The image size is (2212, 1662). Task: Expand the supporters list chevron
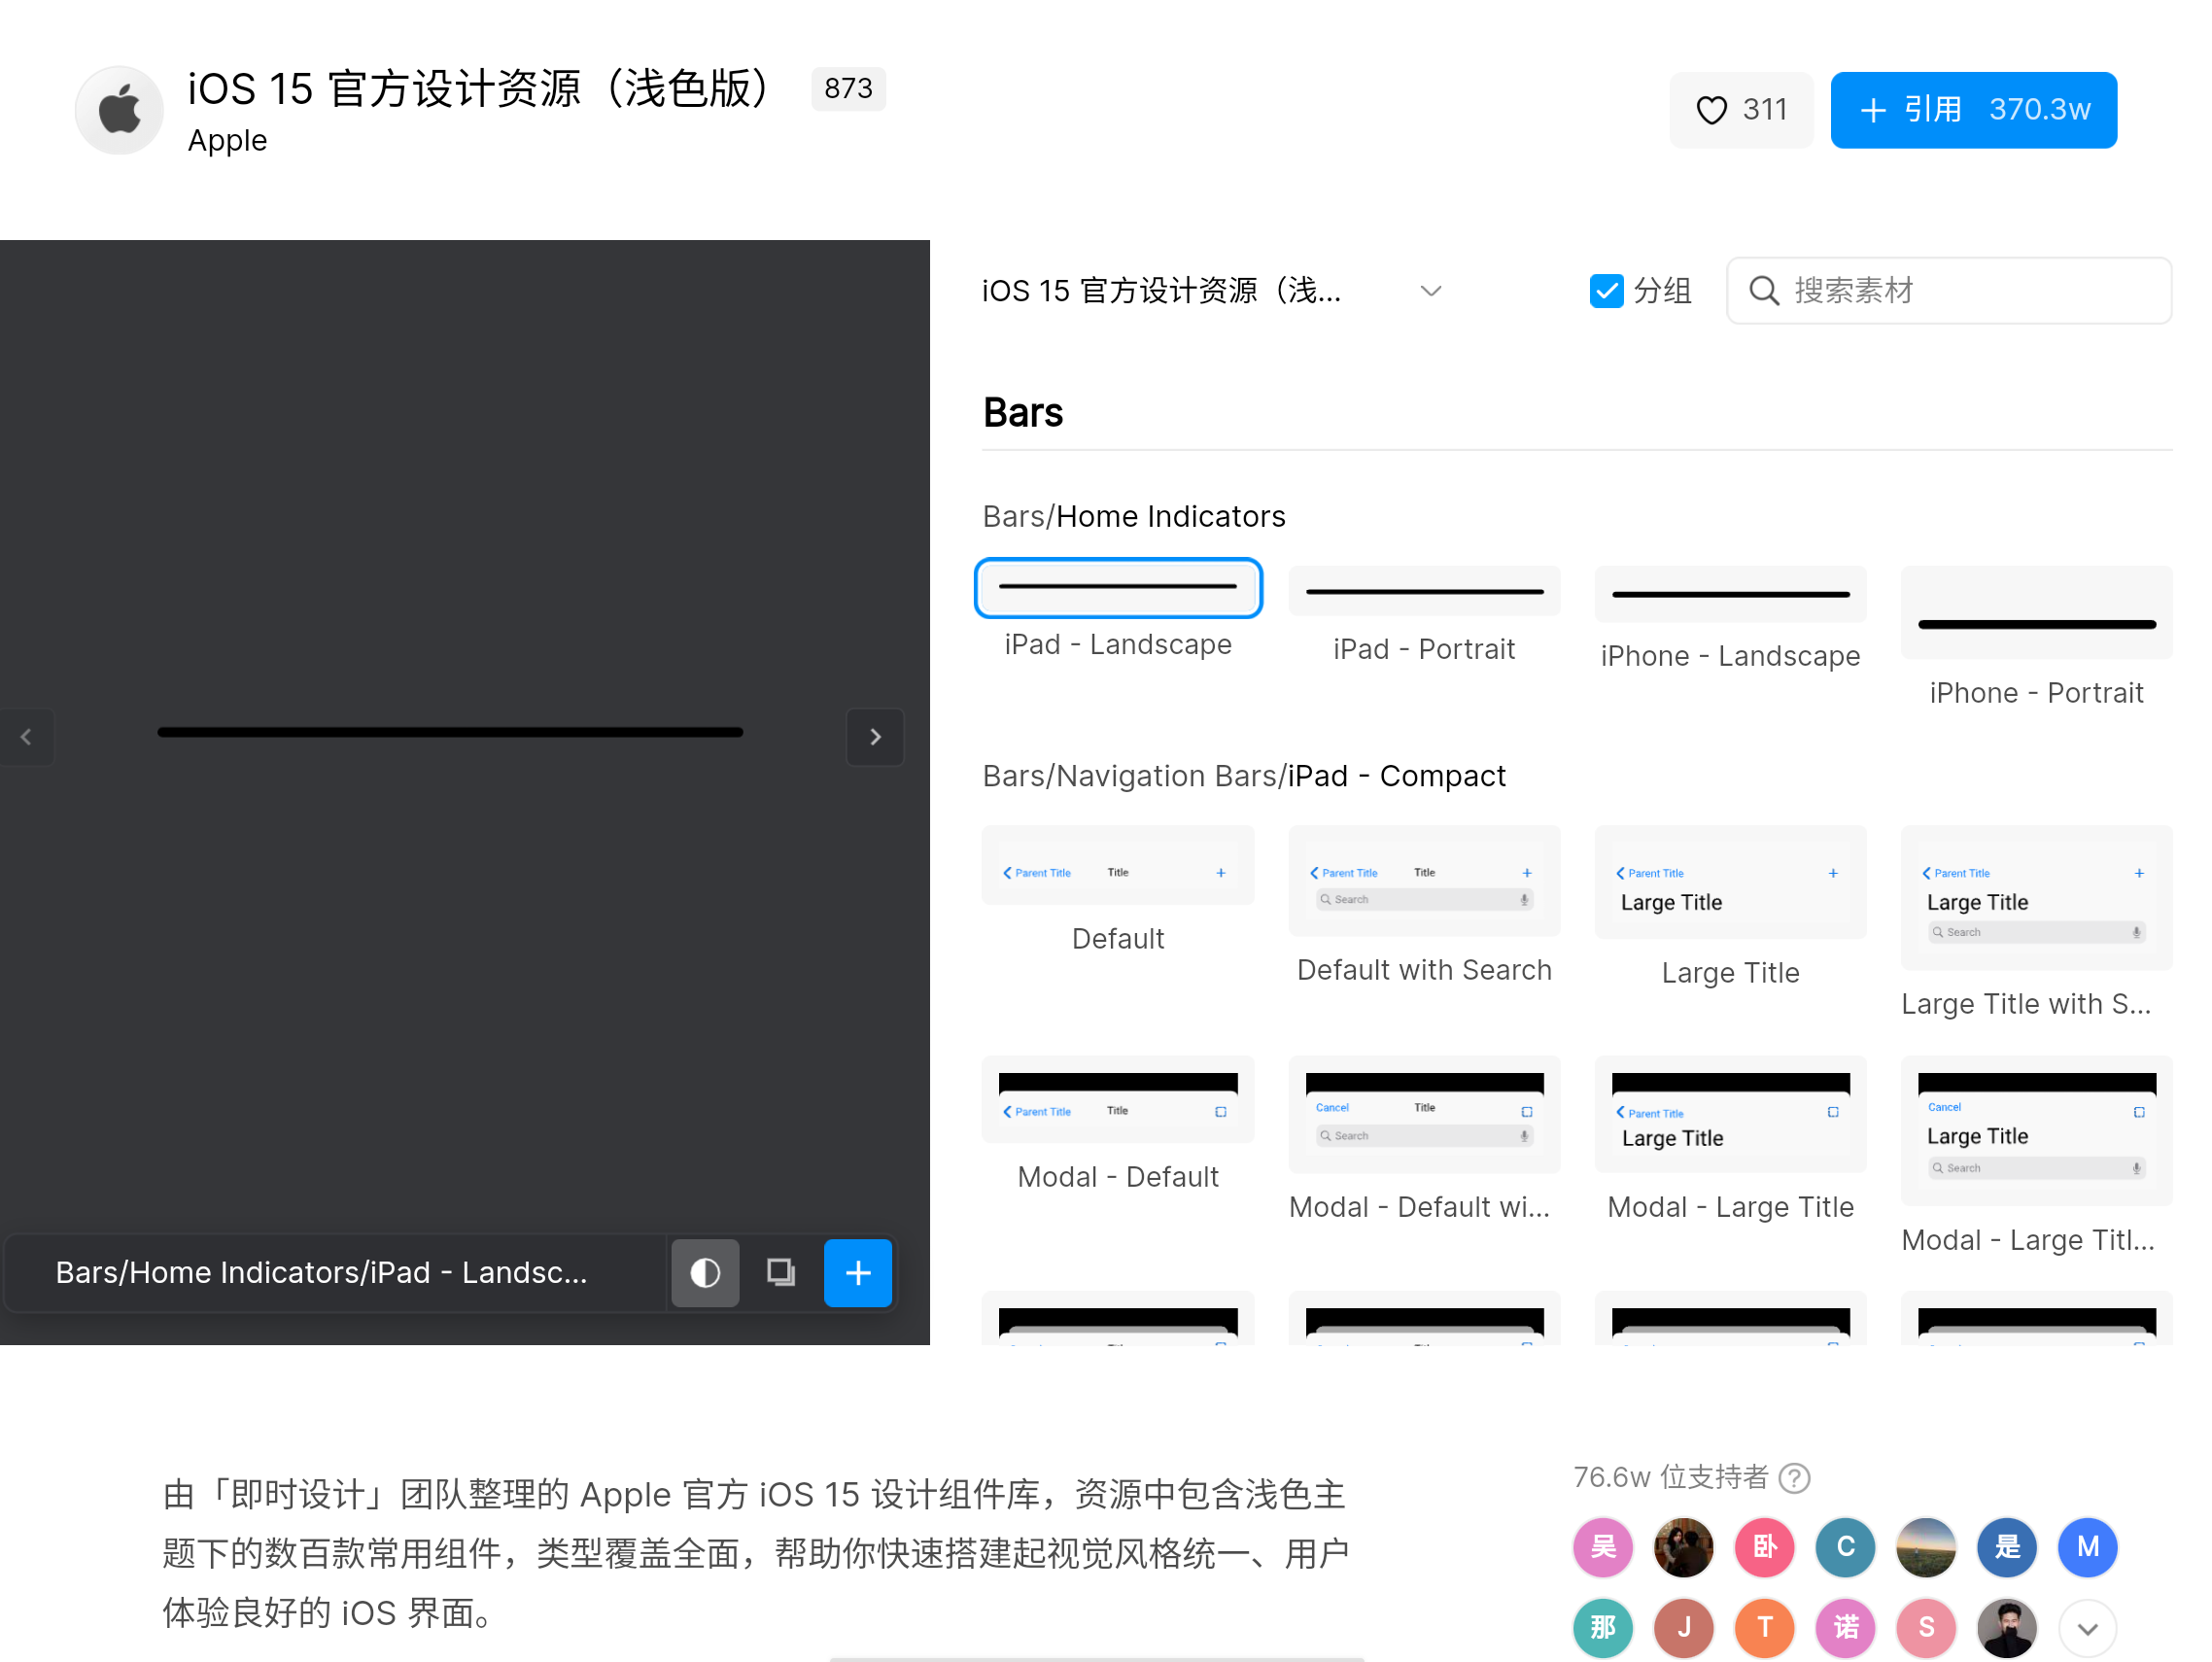pos(2088,1628)
